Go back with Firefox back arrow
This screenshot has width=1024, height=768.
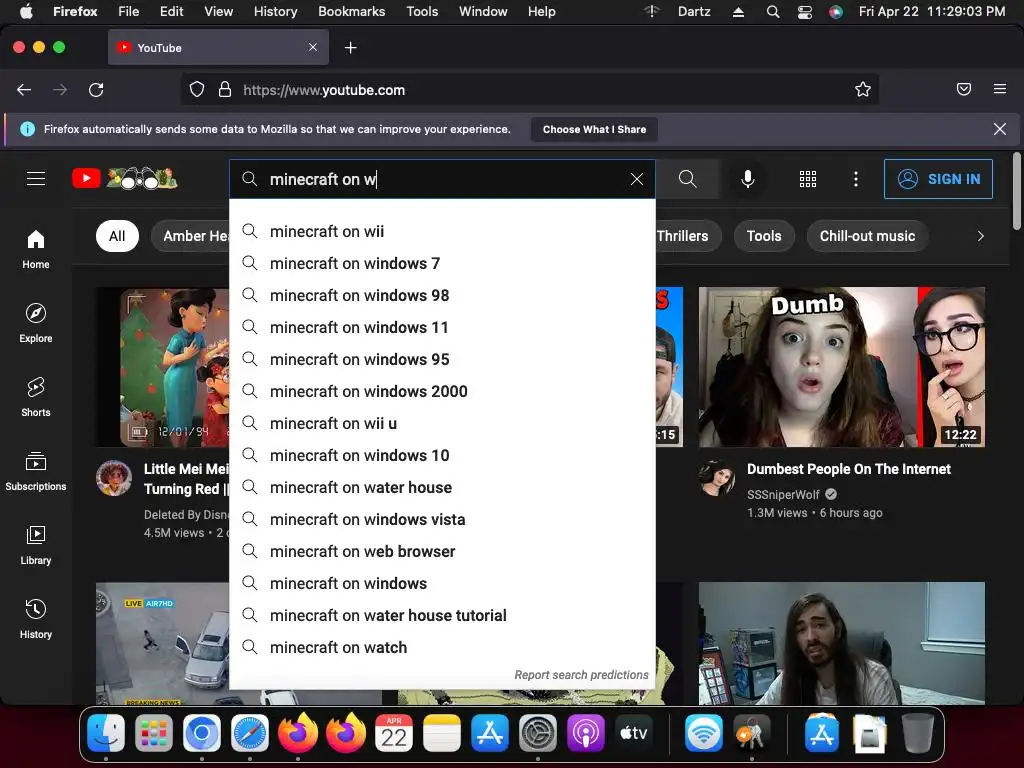(x=24, y=89)
